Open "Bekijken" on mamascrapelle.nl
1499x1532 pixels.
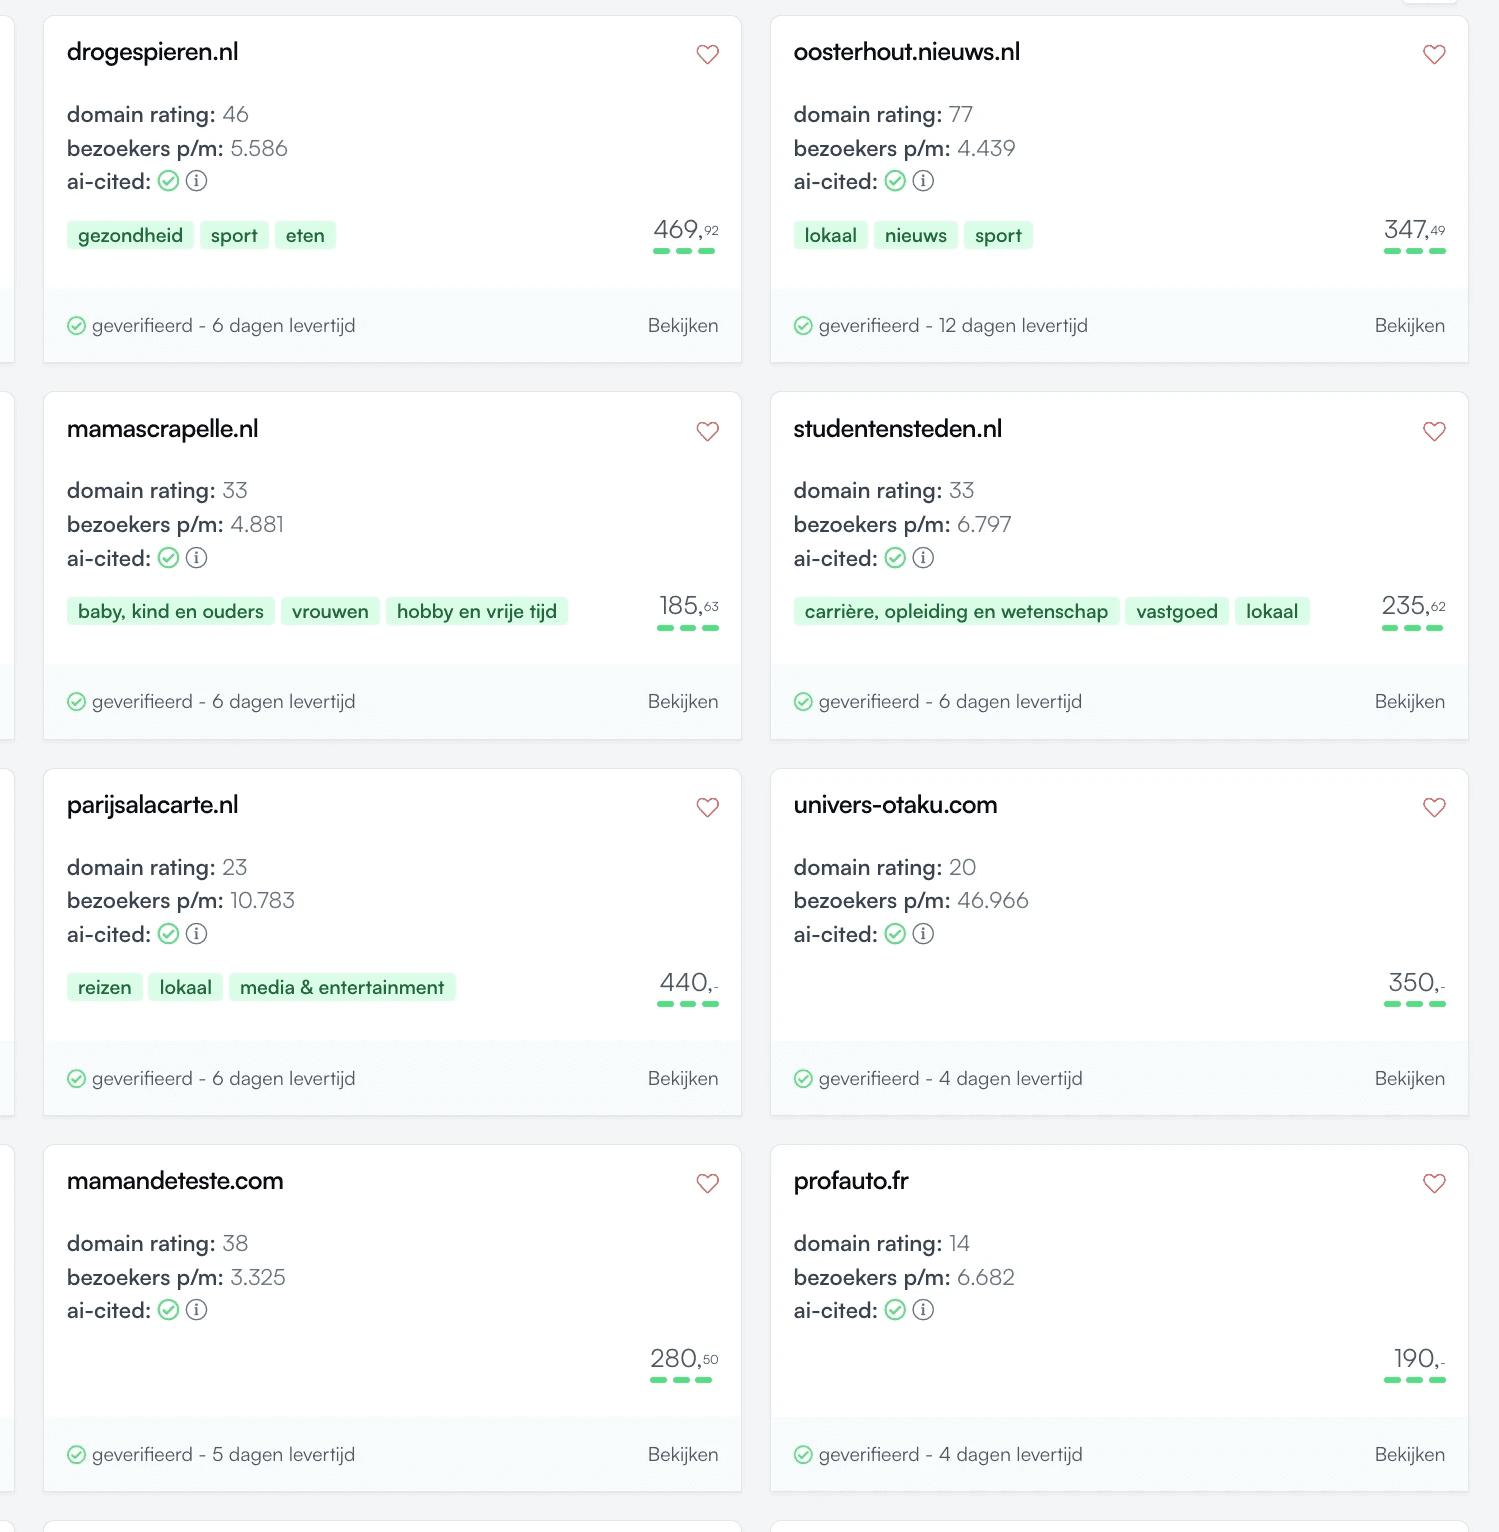683,701
